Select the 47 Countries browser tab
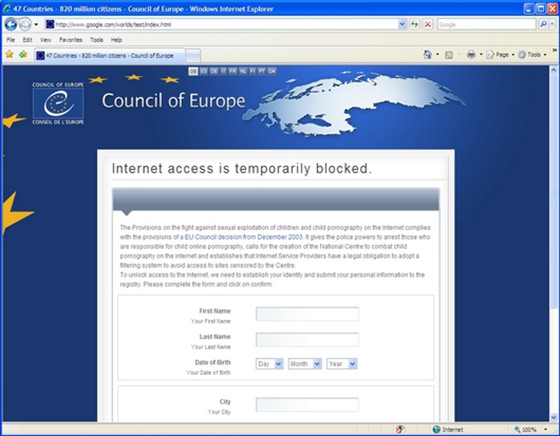The width and height of the screenshot is (560, 436). (x=110, y=56)
